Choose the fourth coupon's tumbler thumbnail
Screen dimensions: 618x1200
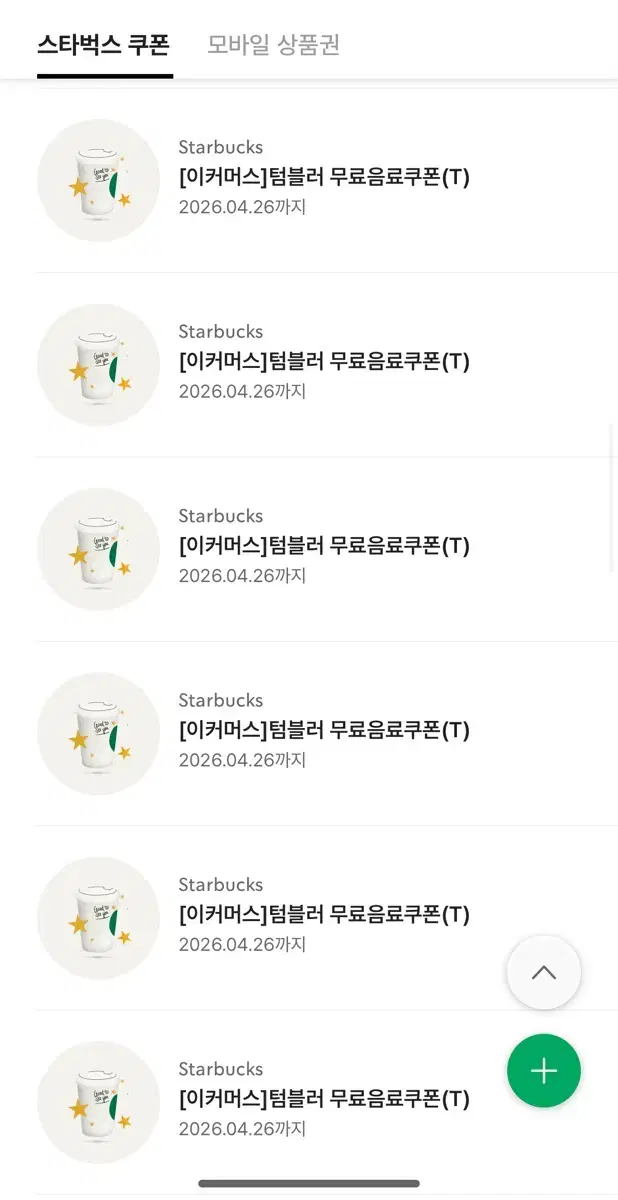tap(98, 733)
